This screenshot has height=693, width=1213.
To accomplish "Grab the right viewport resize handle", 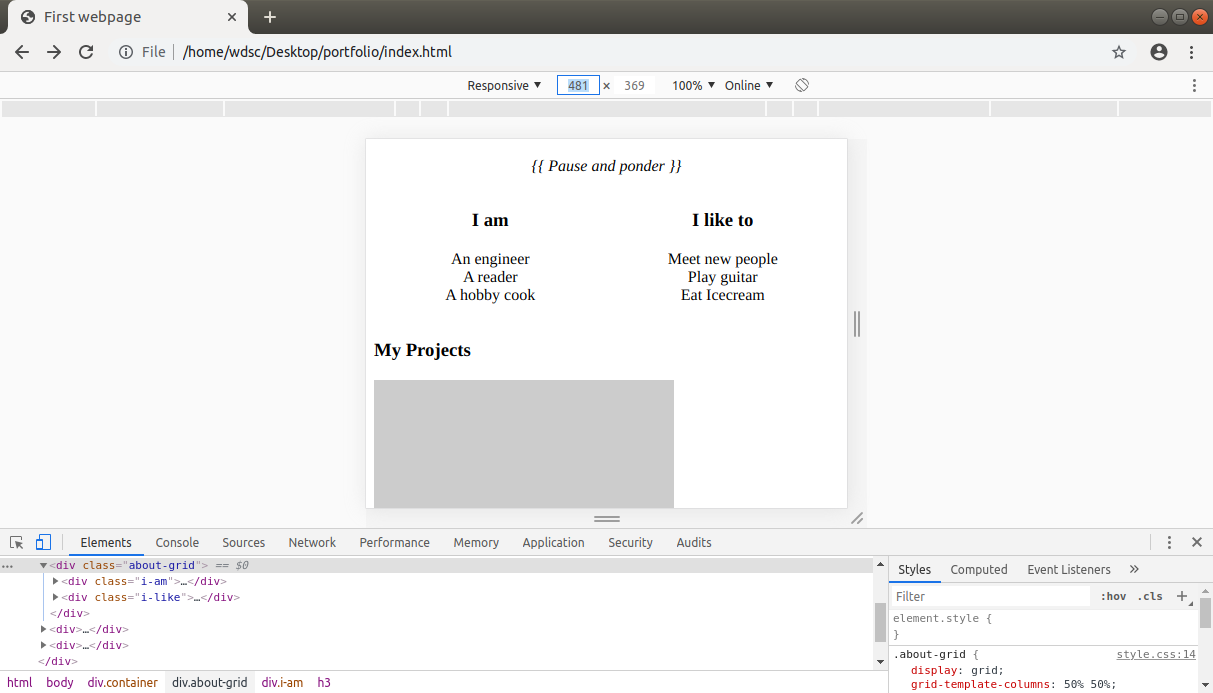I will pyautogui.click(x=857, y=323).
